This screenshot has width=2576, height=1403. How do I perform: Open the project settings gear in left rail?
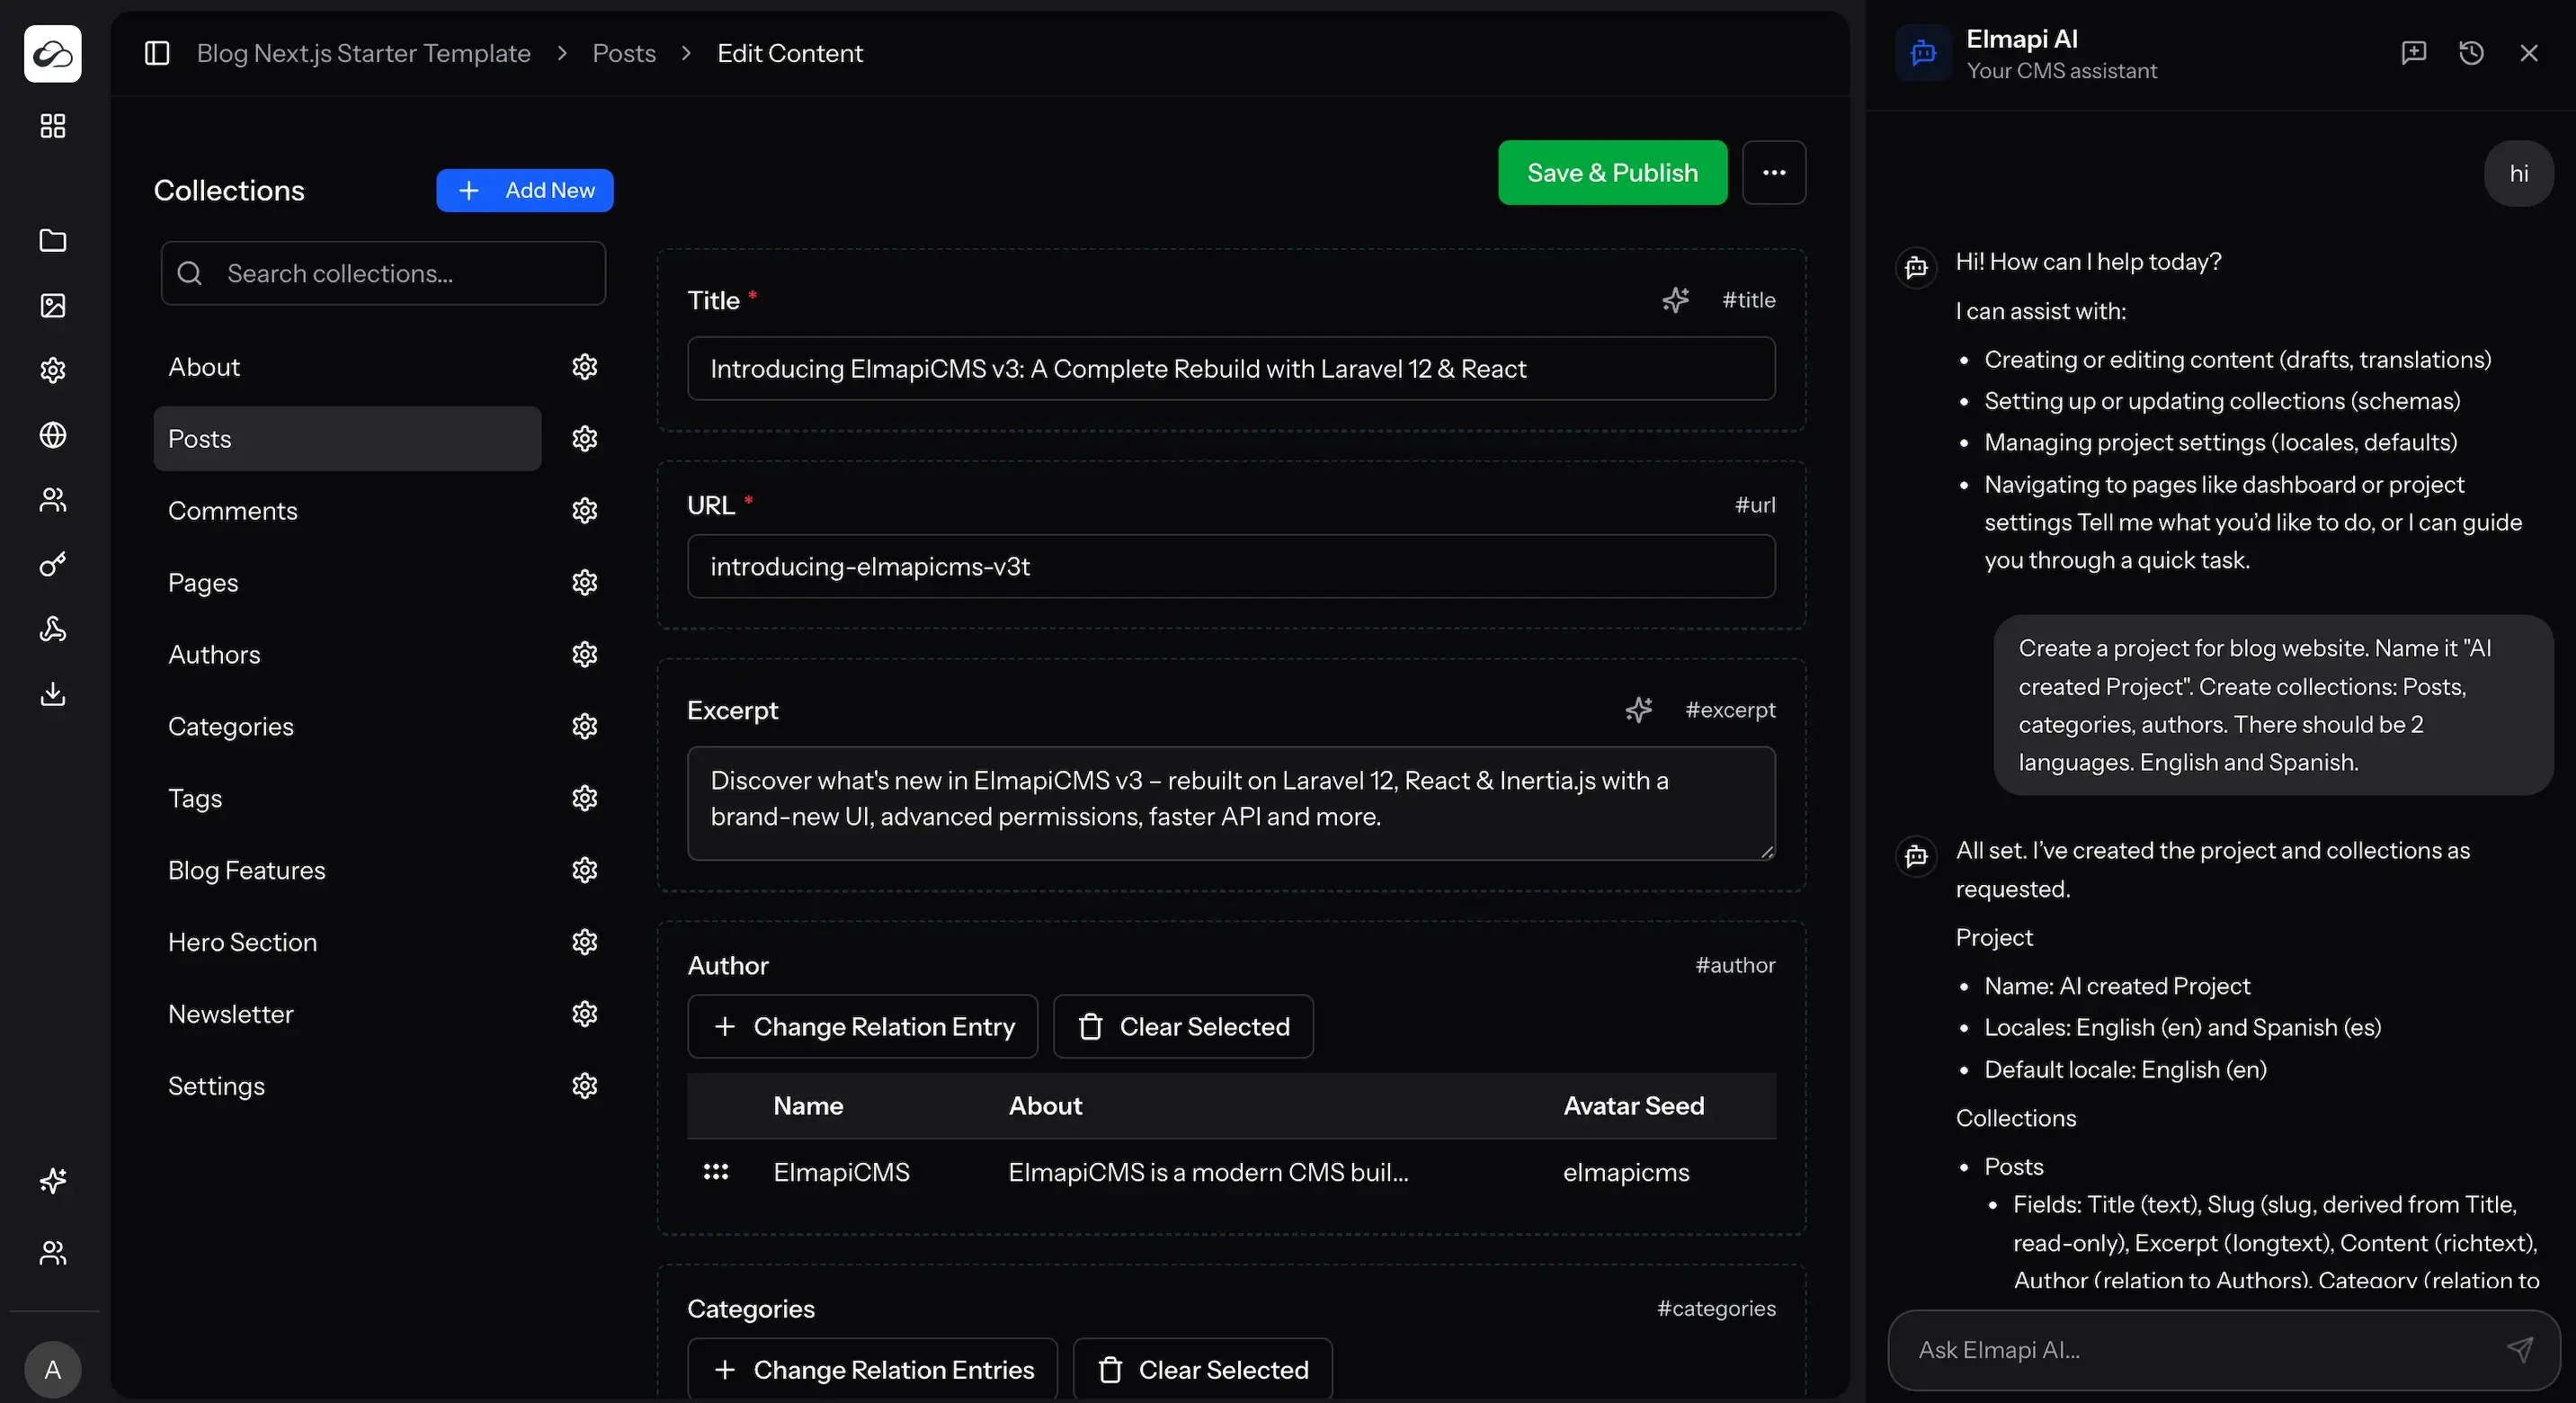(53, 370)
